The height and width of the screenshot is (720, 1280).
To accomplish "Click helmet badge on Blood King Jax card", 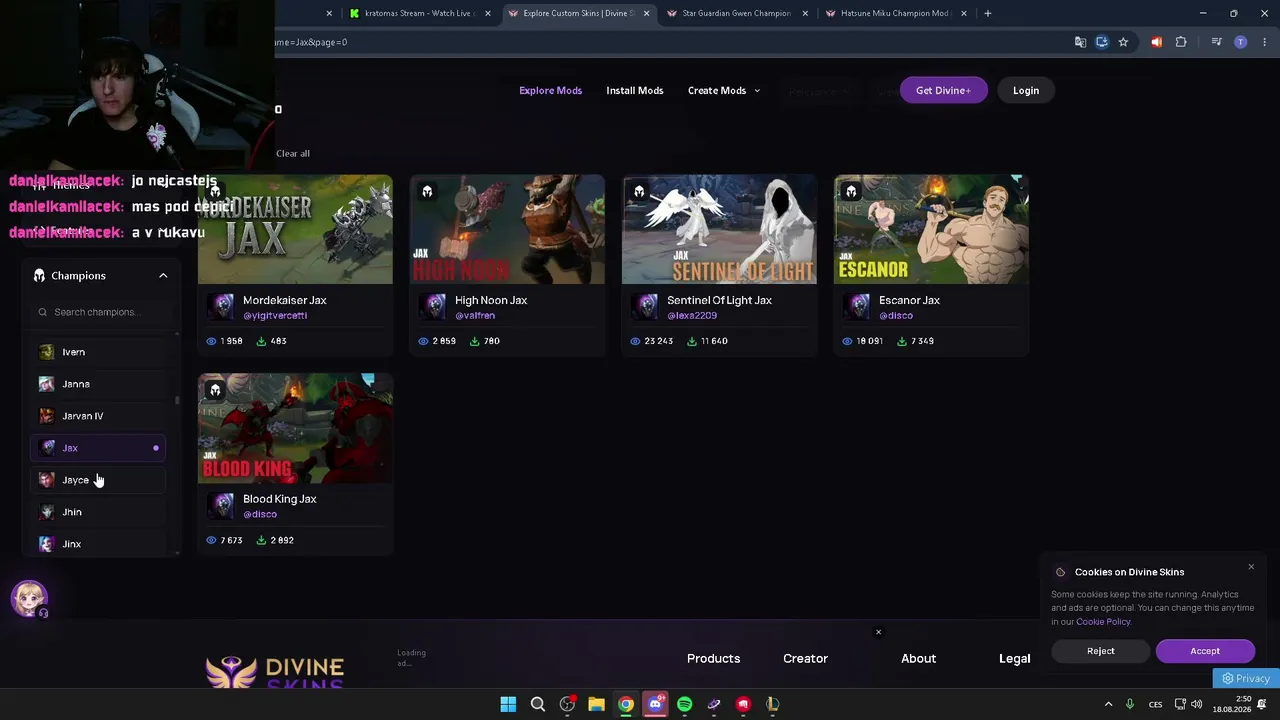I will [x=215, y=391].
